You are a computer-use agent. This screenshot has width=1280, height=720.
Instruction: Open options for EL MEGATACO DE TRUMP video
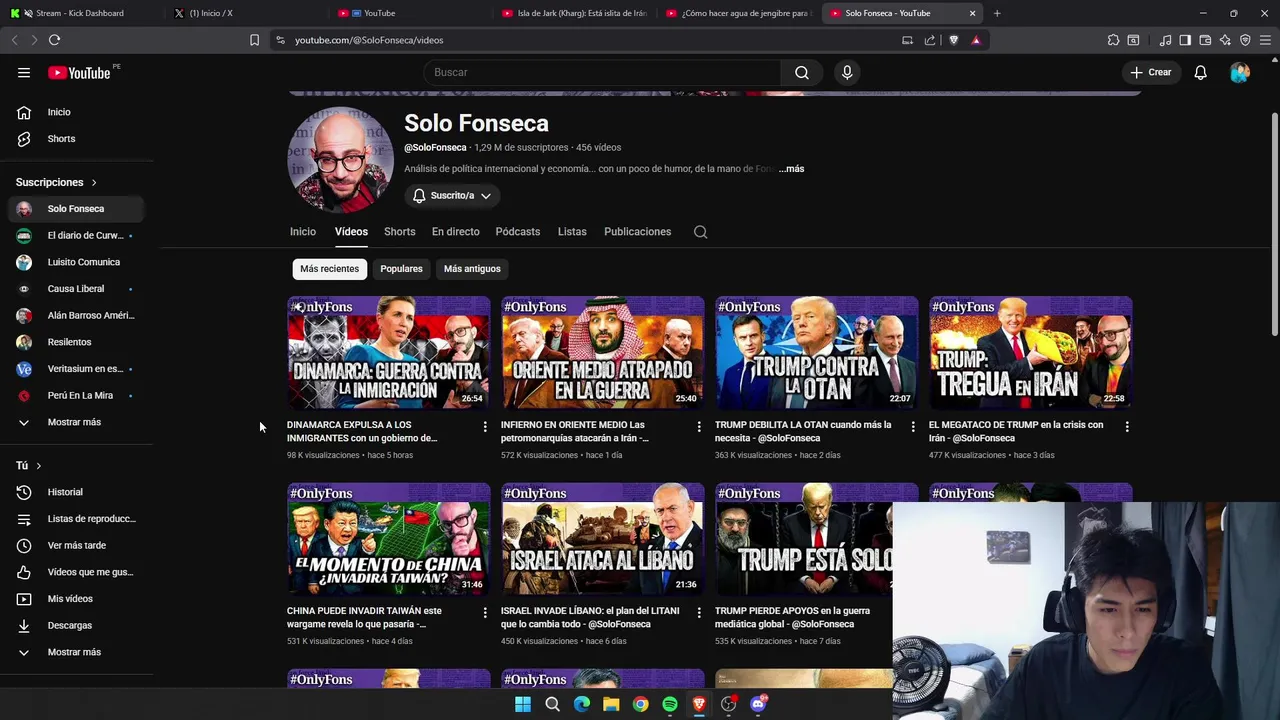tap(1127, 427)
